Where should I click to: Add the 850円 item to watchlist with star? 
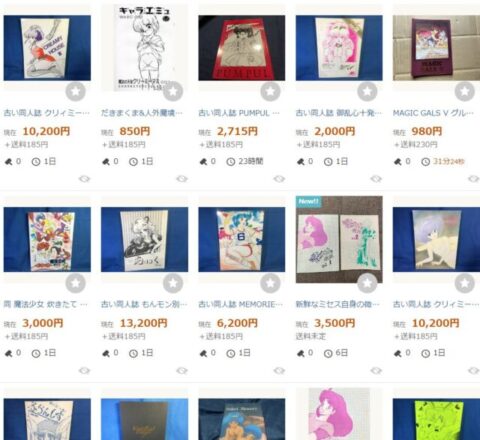coord(173,91)
